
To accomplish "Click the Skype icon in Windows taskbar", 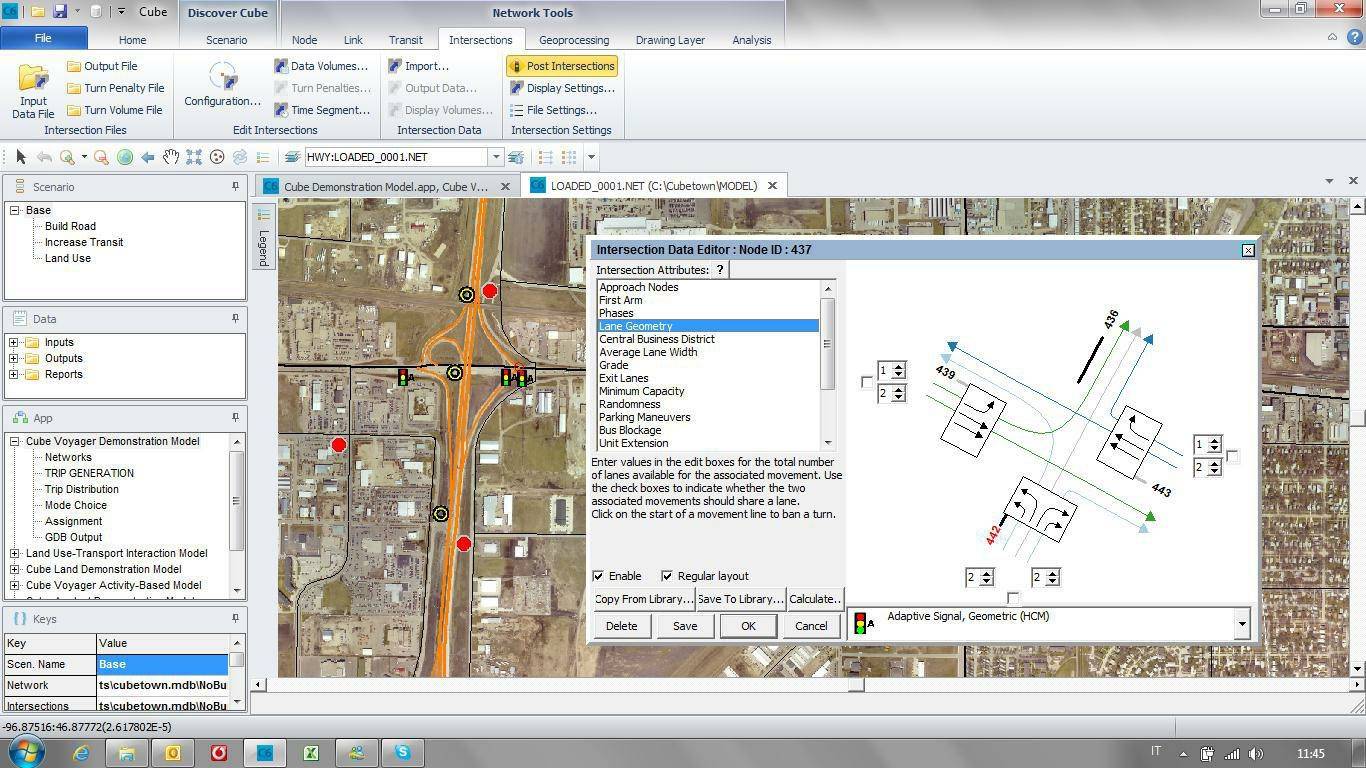I will (403, 753).
